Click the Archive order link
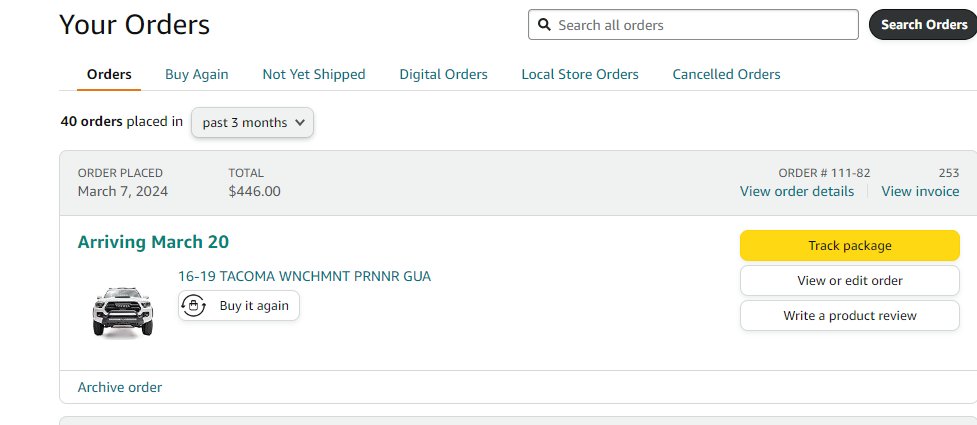 (x=120, y=387)
